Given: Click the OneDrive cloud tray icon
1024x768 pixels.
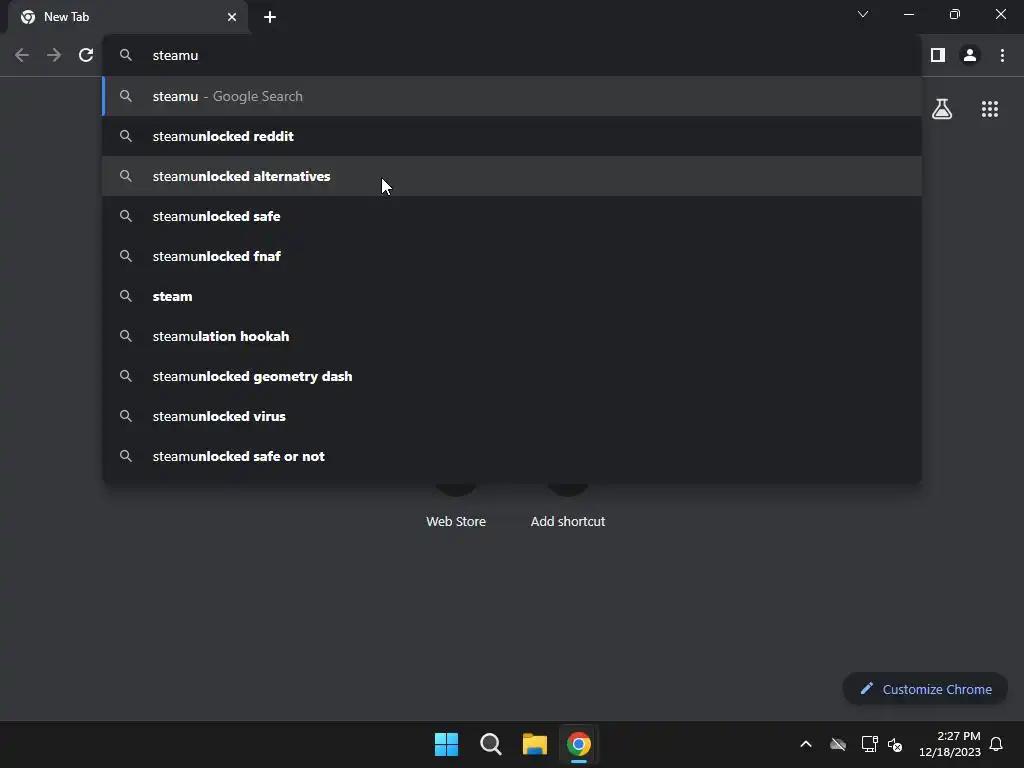Looking at the screenshot, I should point(838,744).
